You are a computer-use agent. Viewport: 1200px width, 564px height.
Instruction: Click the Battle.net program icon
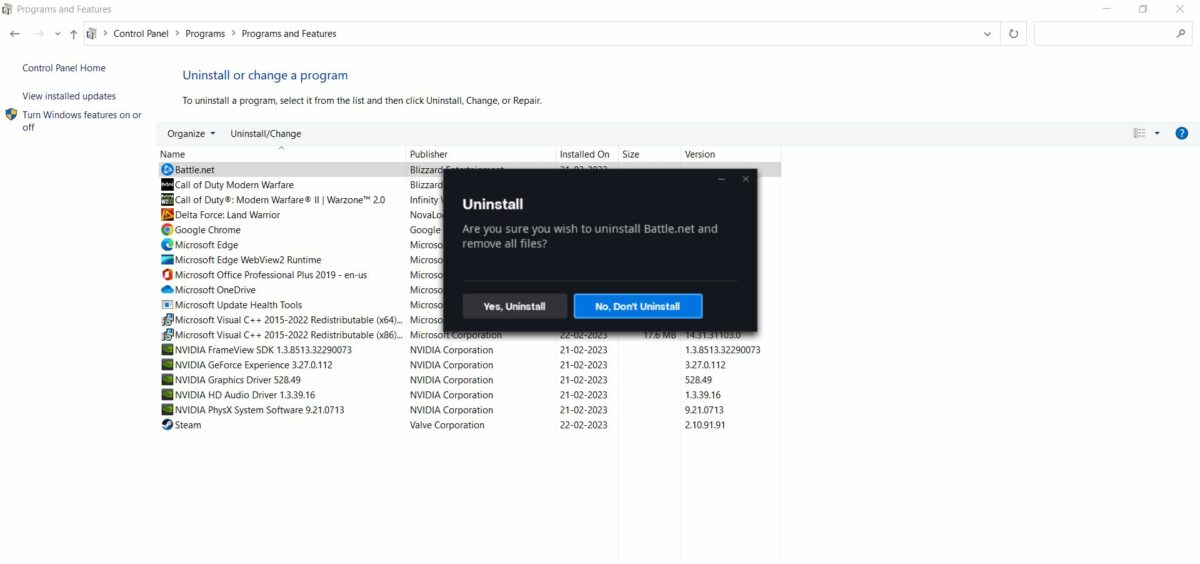tap(167, 170)
